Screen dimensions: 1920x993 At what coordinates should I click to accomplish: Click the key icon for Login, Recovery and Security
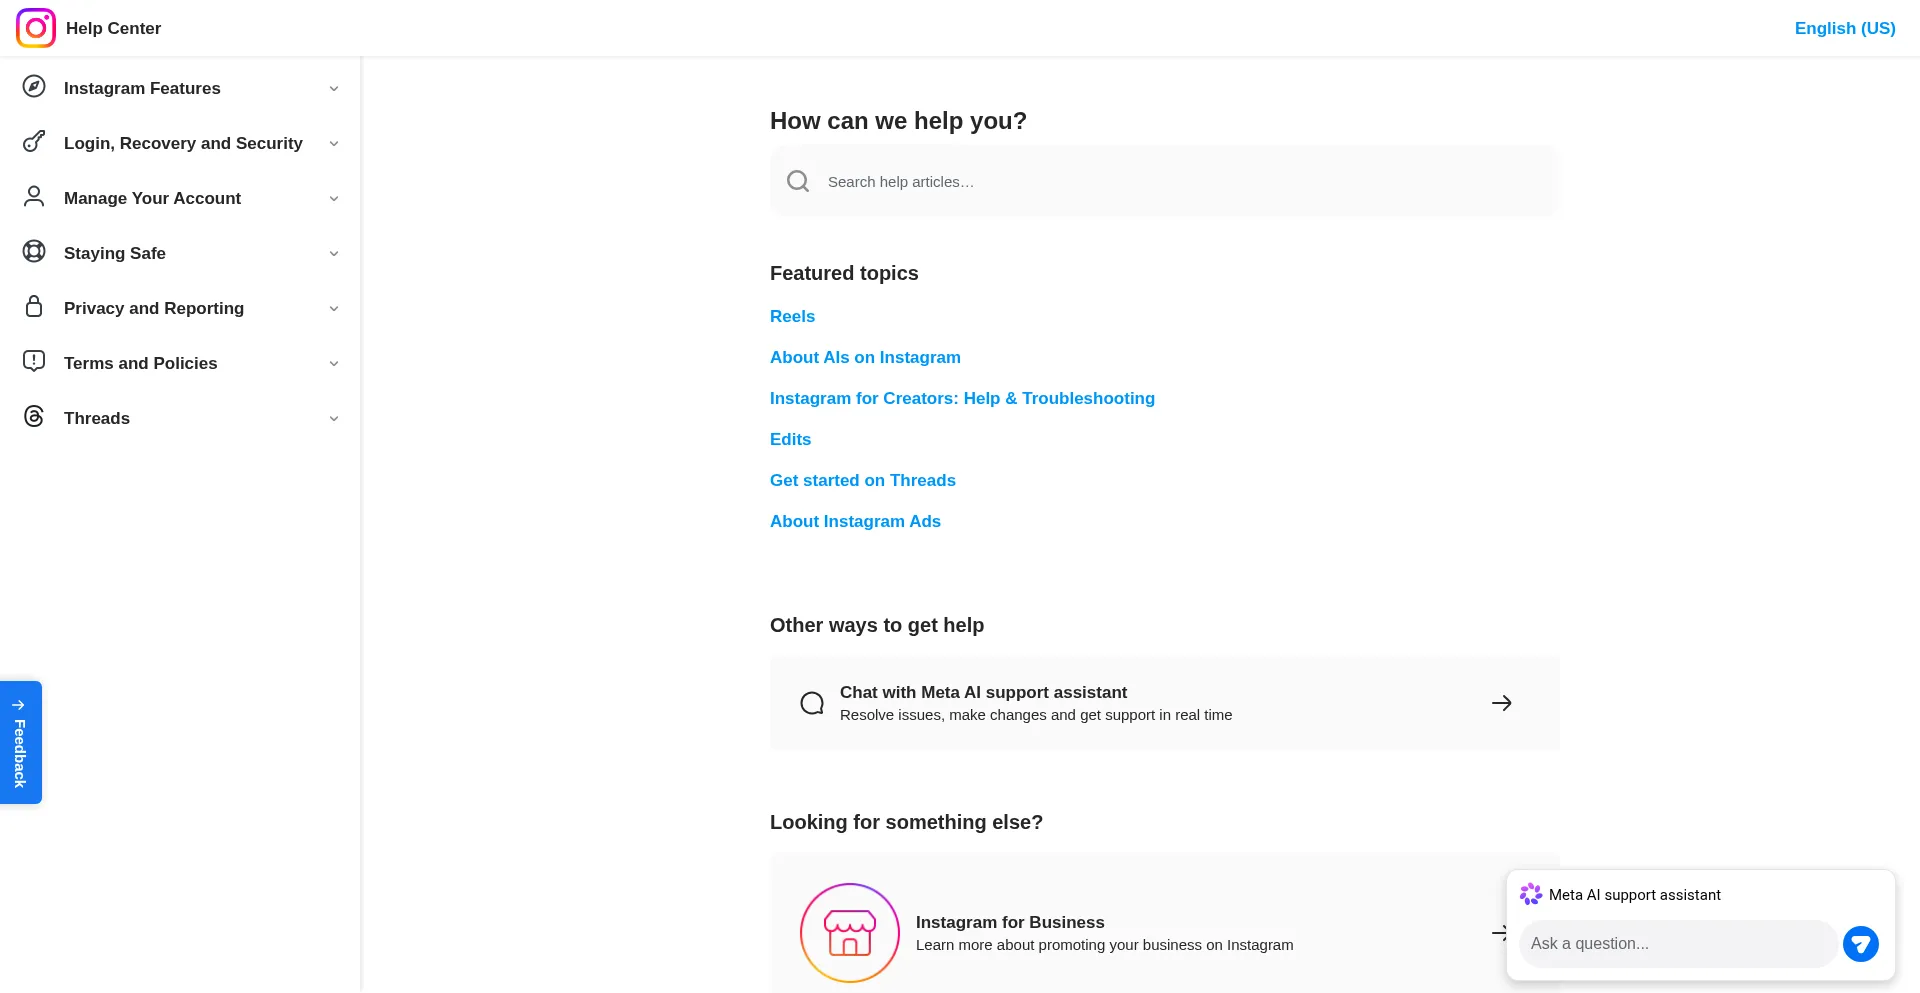tap(34, 141)
